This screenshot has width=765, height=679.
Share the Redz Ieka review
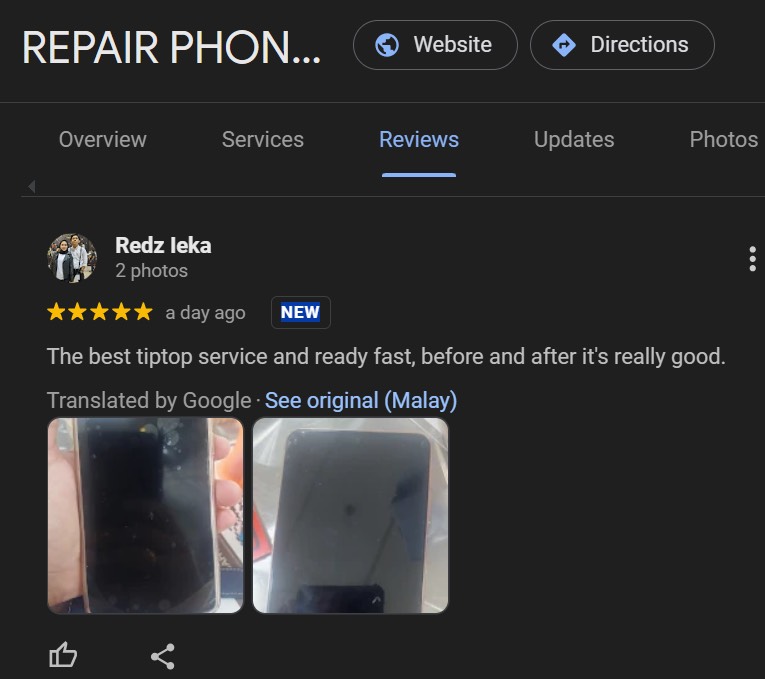tap(163, 656)
